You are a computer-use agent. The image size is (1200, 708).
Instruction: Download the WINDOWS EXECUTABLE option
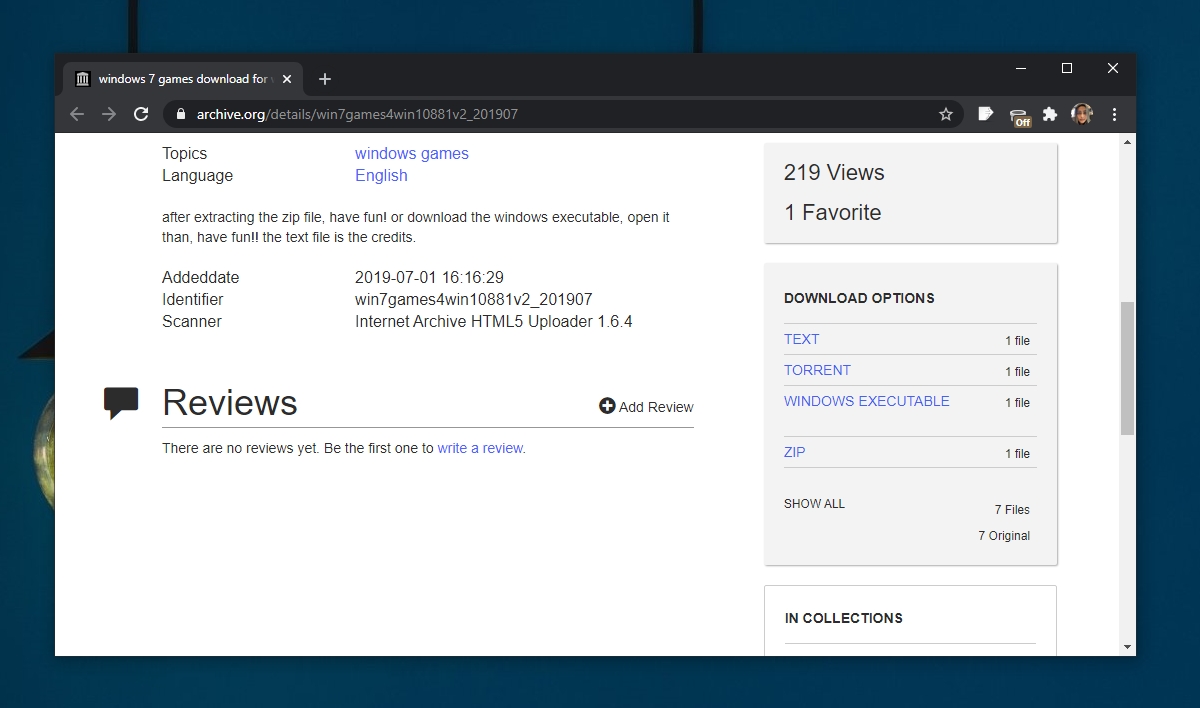(x=867, y=401)
